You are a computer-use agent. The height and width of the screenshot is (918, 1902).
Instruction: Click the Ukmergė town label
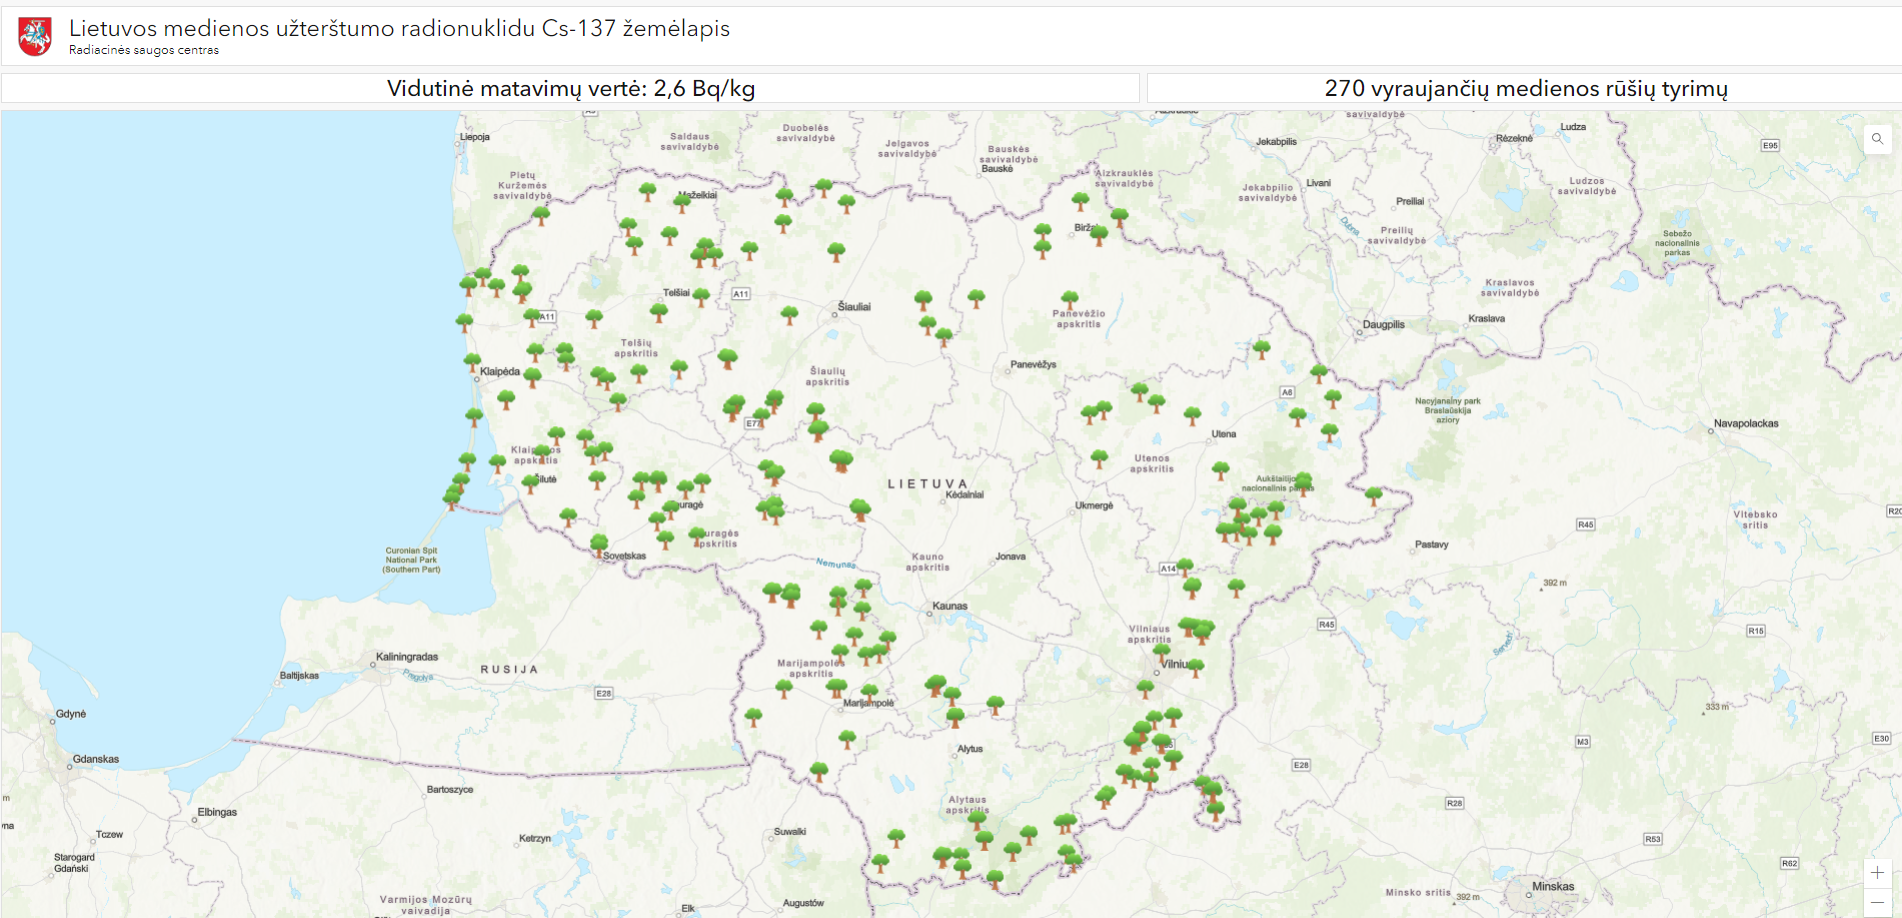(x=1094, y=505)
